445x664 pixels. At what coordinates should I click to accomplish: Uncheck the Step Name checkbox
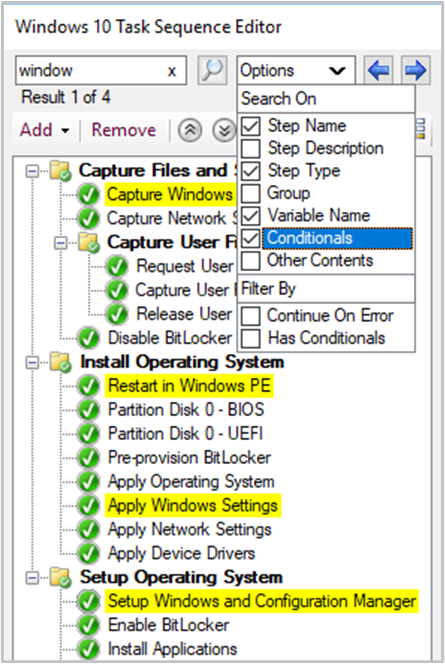[251, 126]
